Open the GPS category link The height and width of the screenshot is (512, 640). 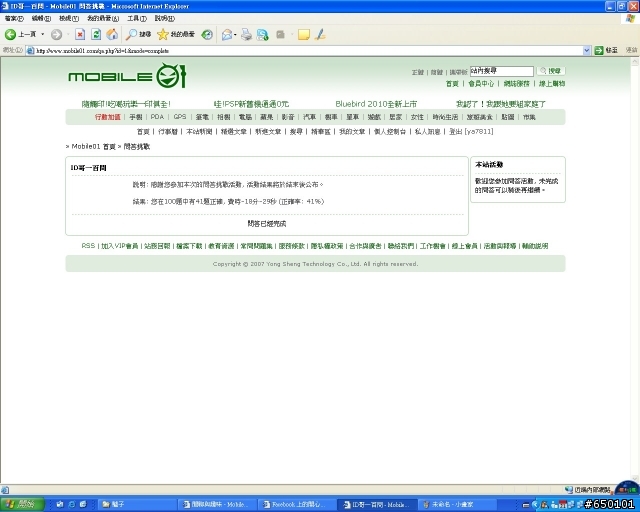point(180,117)
